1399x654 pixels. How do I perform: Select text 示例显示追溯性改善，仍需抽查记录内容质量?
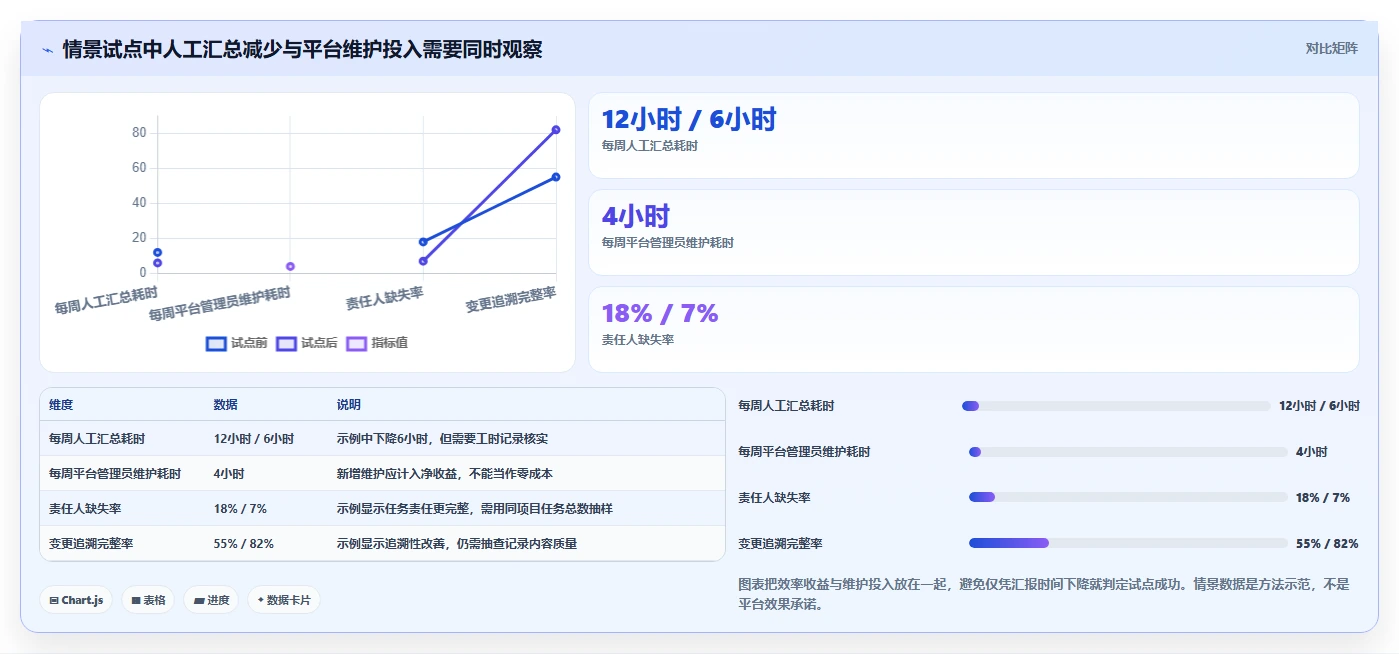(457, 544)
